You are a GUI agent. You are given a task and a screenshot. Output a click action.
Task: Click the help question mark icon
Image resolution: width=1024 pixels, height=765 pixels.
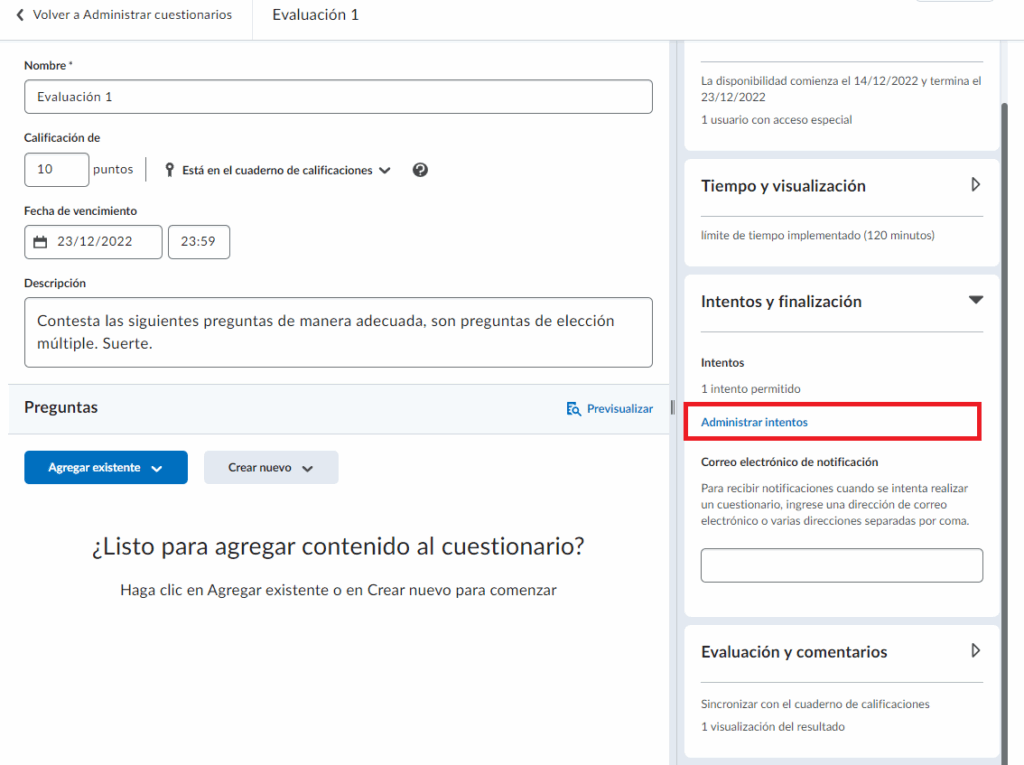click(420, 170)
